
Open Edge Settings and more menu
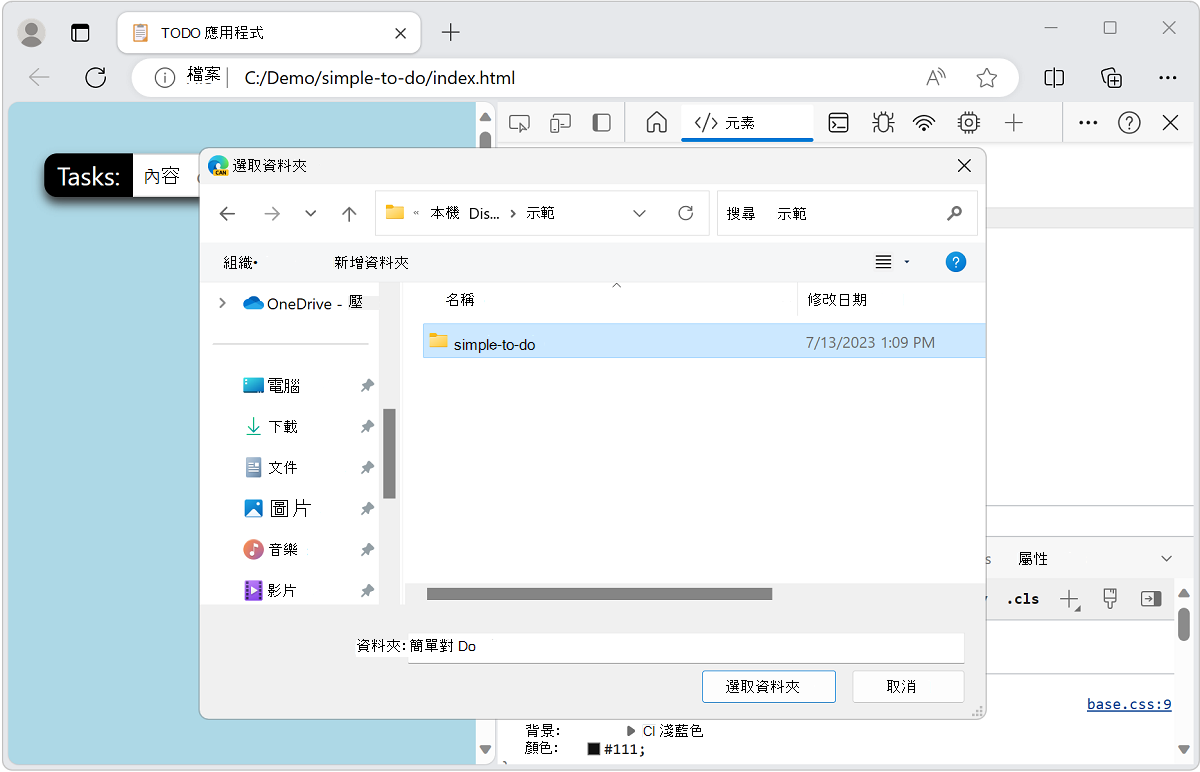1167,78
